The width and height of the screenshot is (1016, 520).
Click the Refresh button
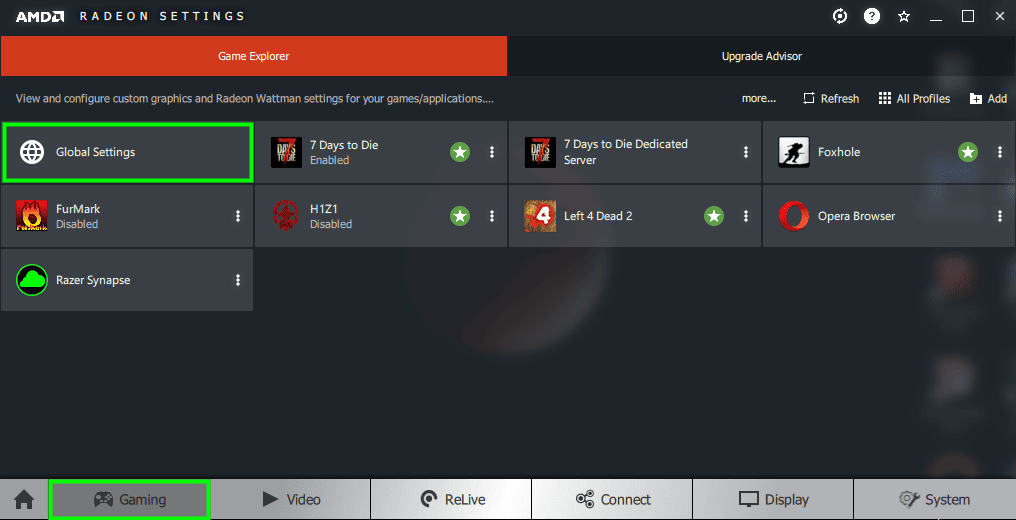coord(831,98)
